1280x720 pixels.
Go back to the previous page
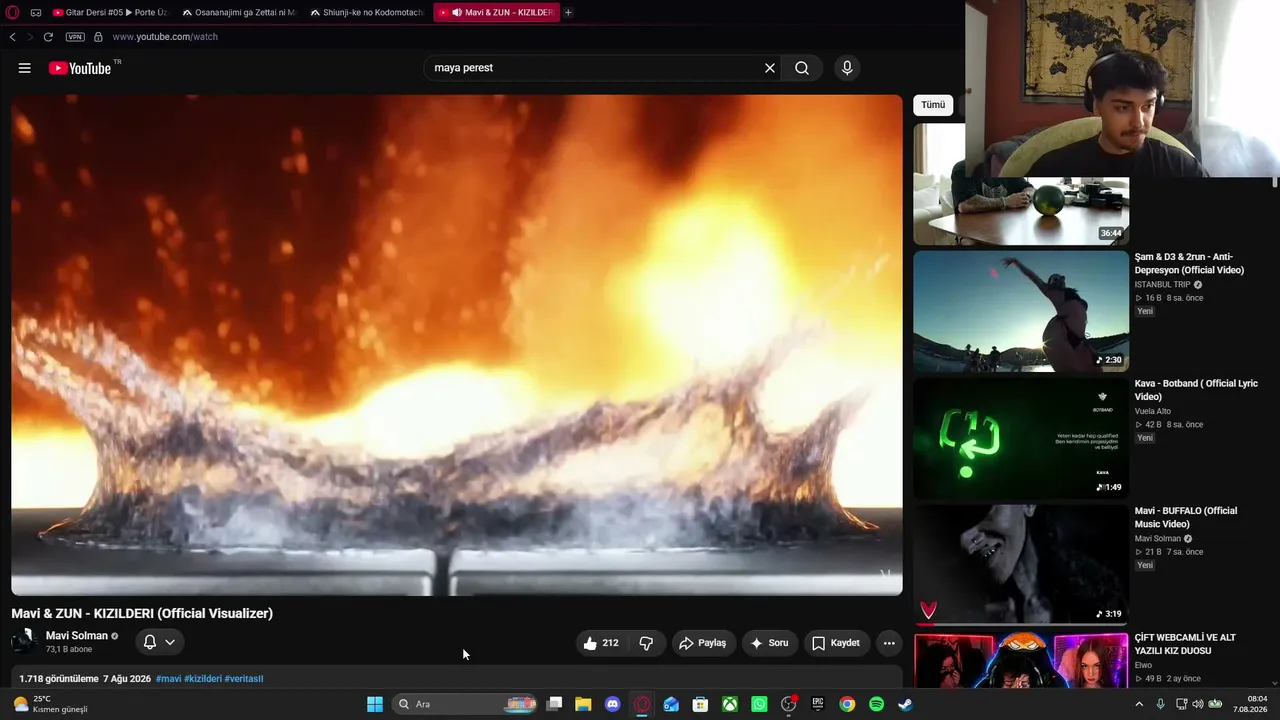pos(12,37)
